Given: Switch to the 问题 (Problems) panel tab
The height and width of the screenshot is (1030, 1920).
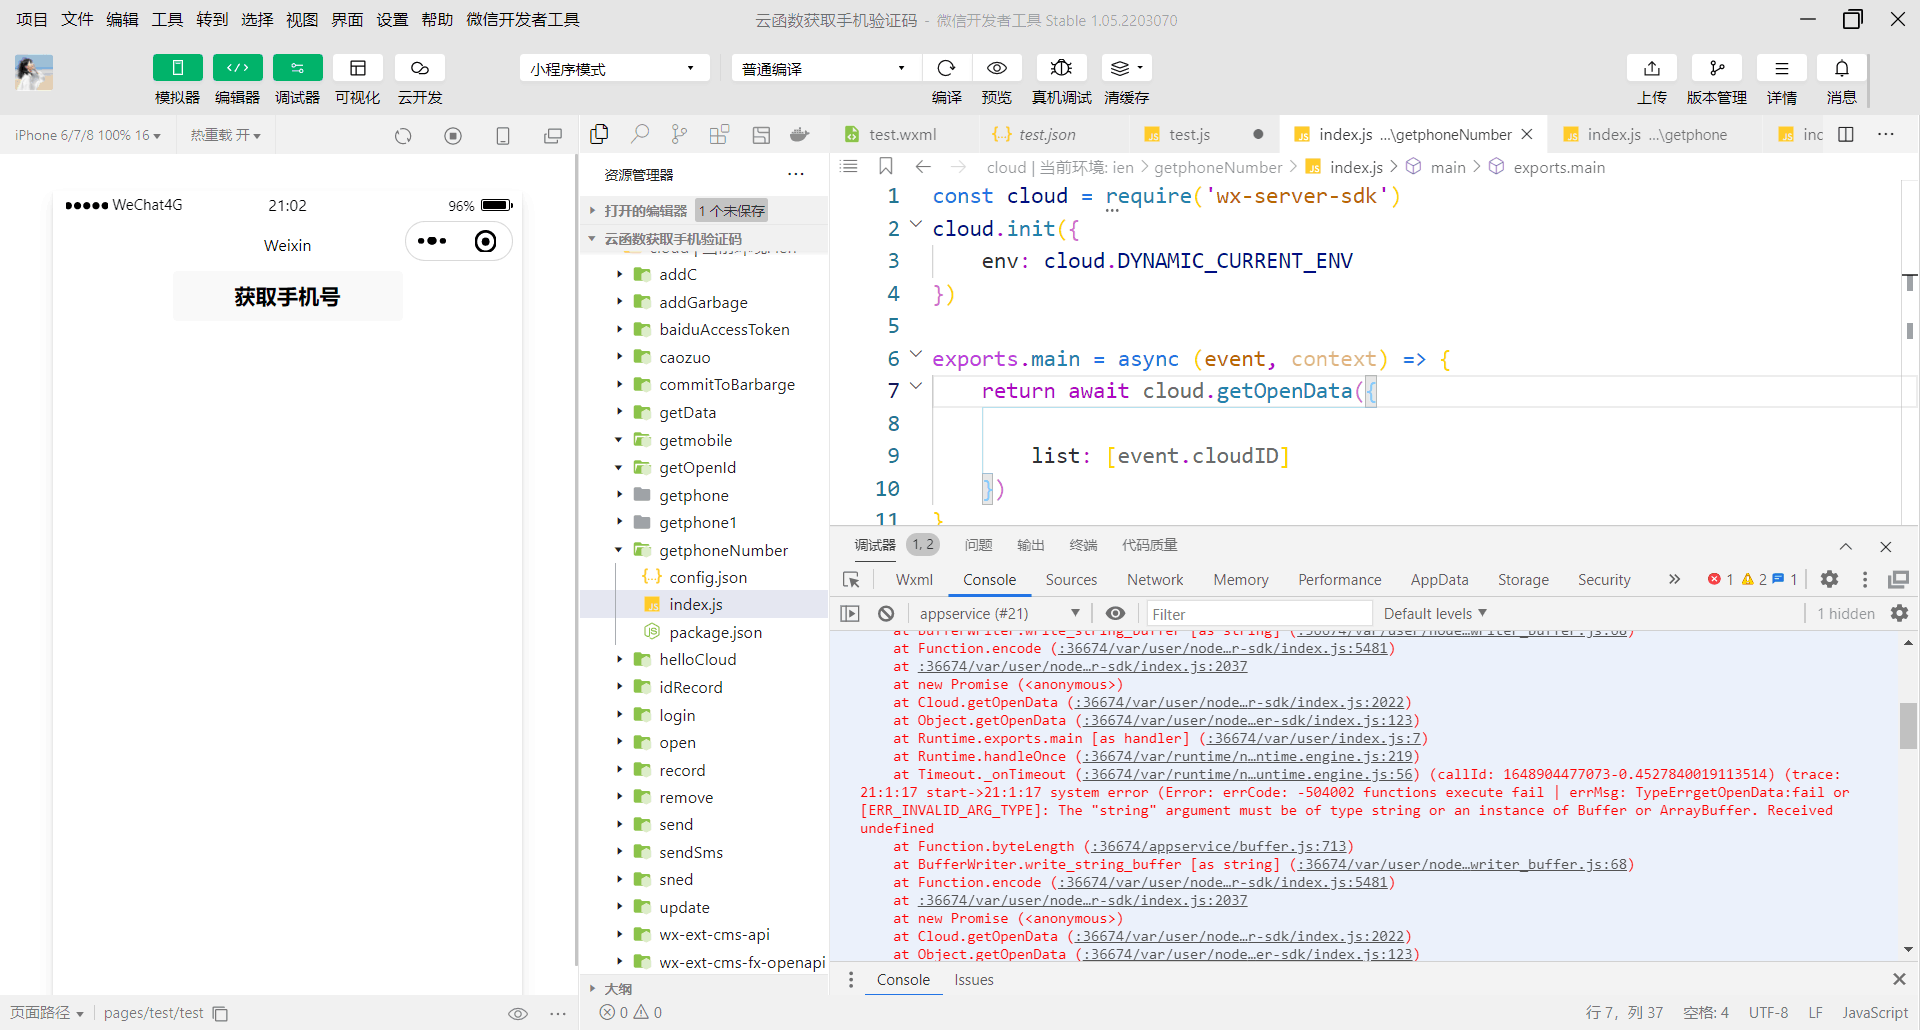Looking at the screenshot, I should click(978, 545).
